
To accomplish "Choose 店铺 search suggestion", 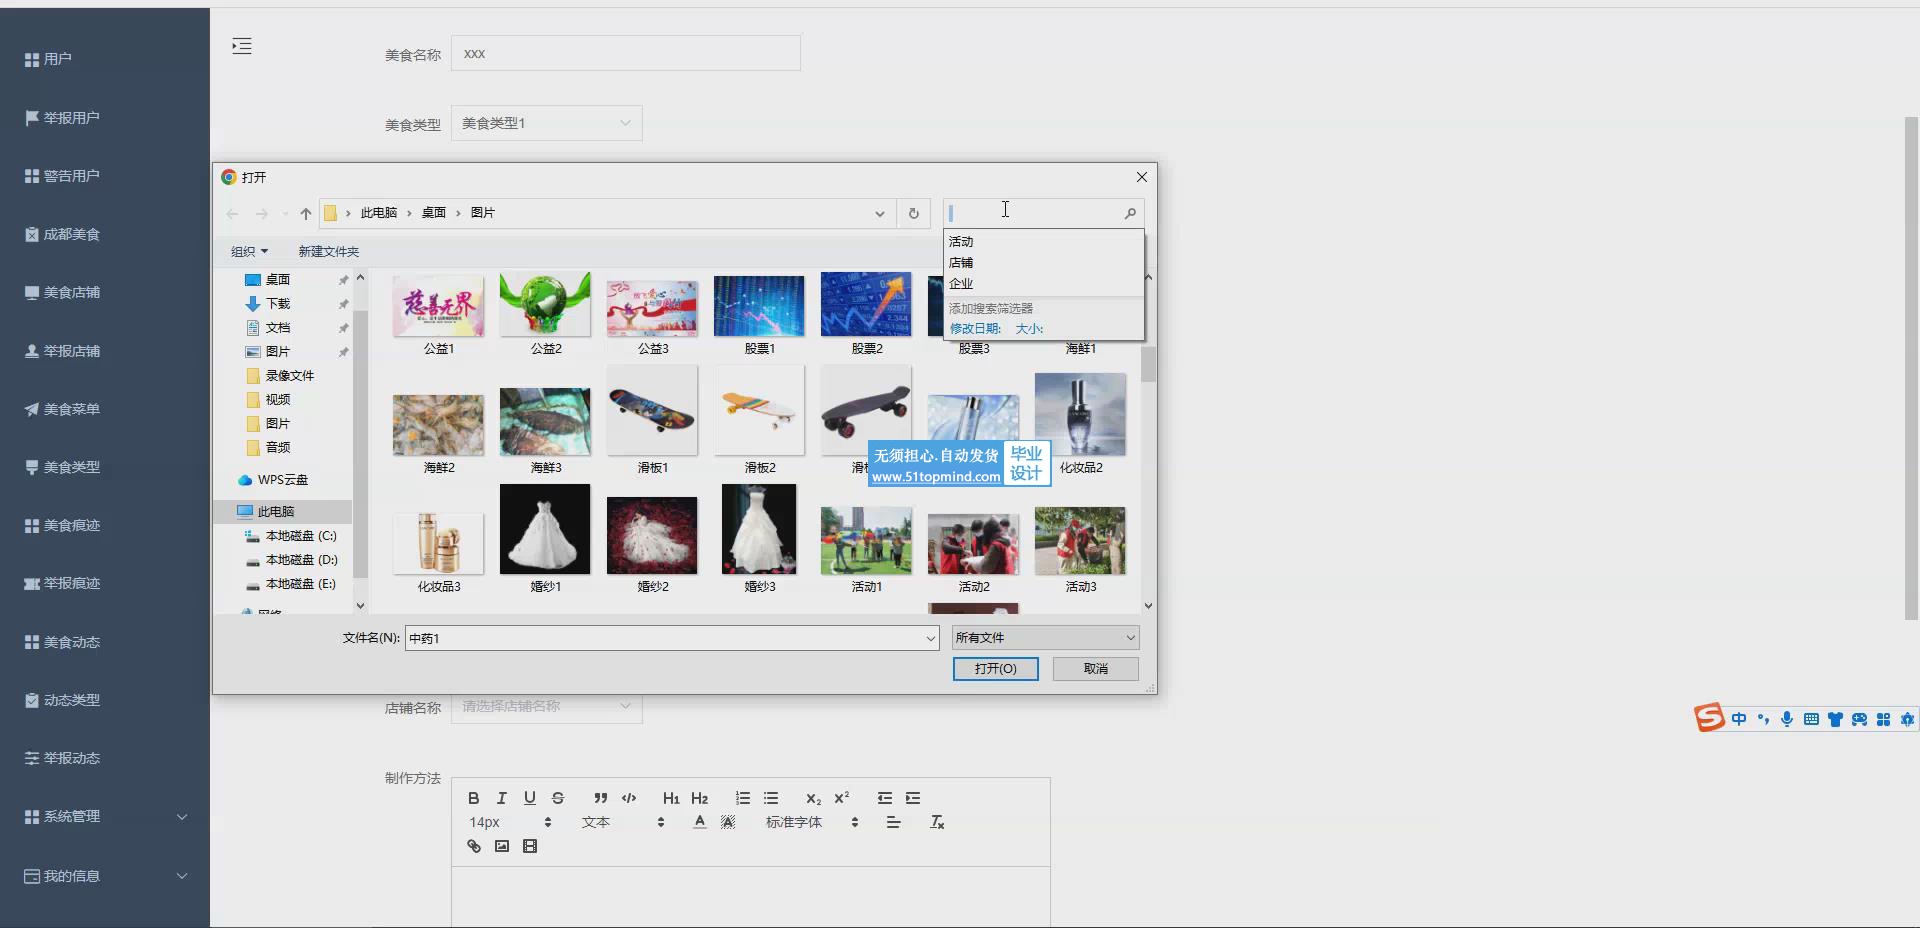I will point(1044,263).
